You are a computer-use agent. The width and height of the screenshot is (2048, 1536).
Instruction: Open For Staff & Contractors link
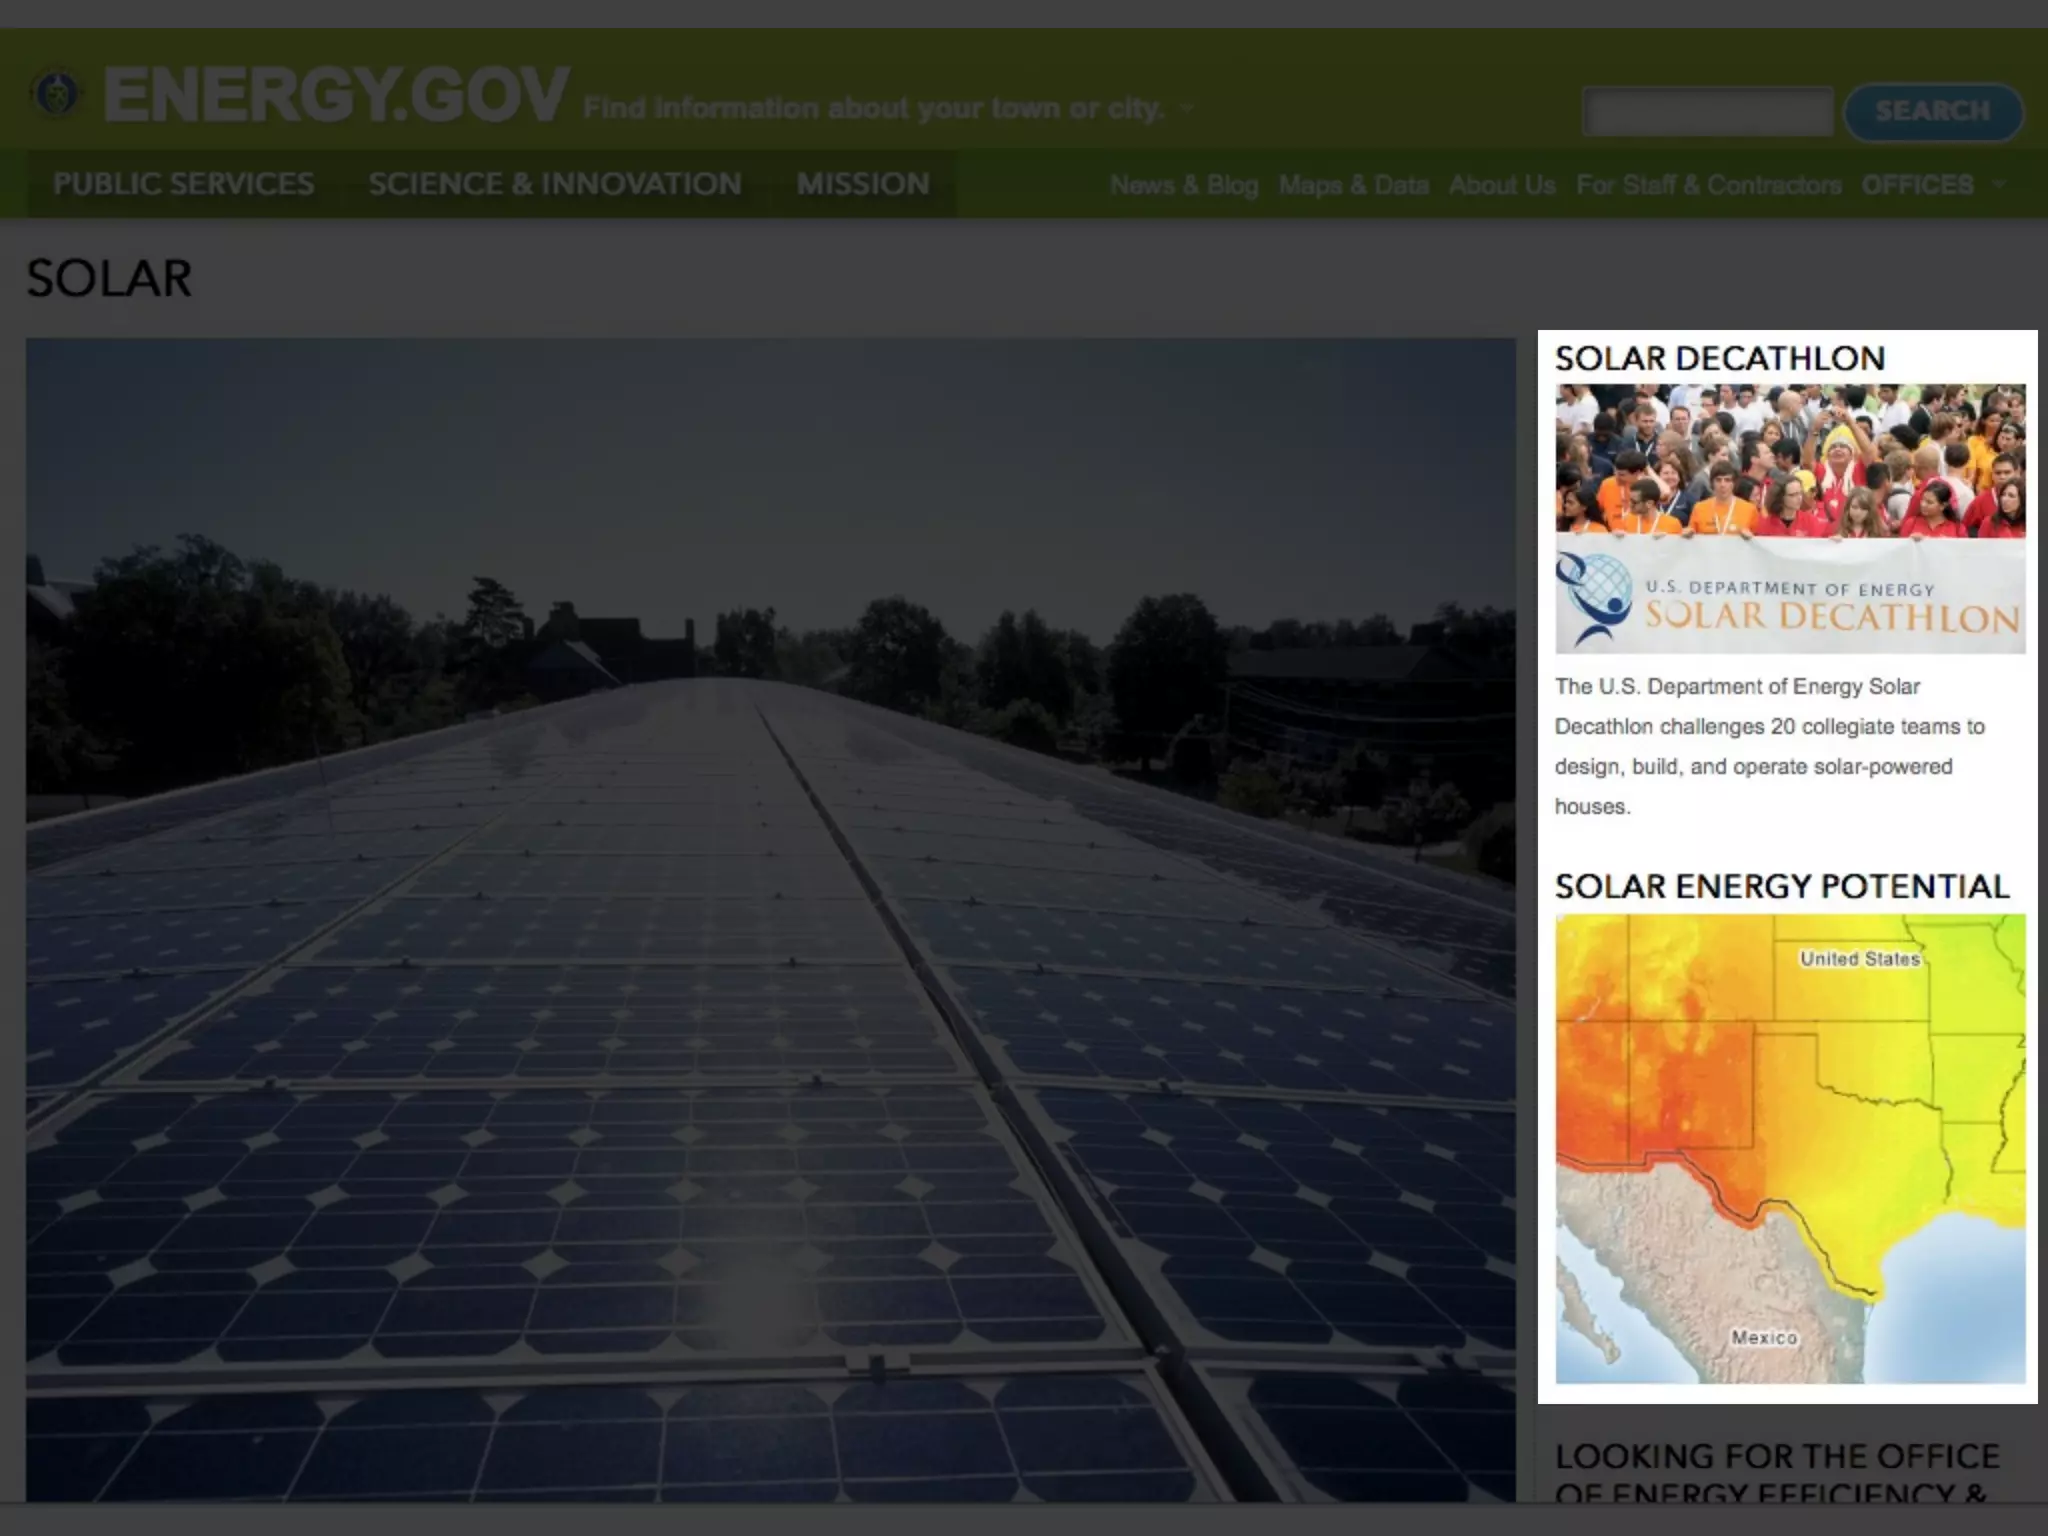pyautogui.click(x=1708, y=185)
